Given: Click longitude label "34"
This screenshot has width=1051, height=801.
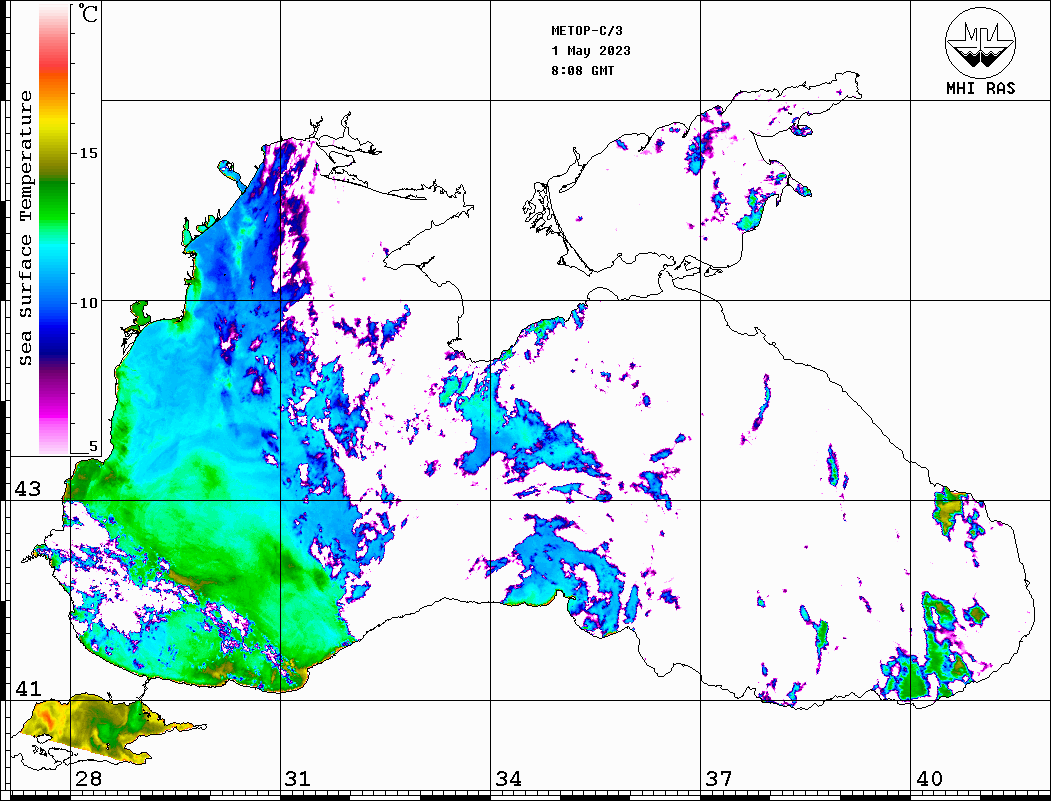Looking at the screenshot, I should coord(508,778).
